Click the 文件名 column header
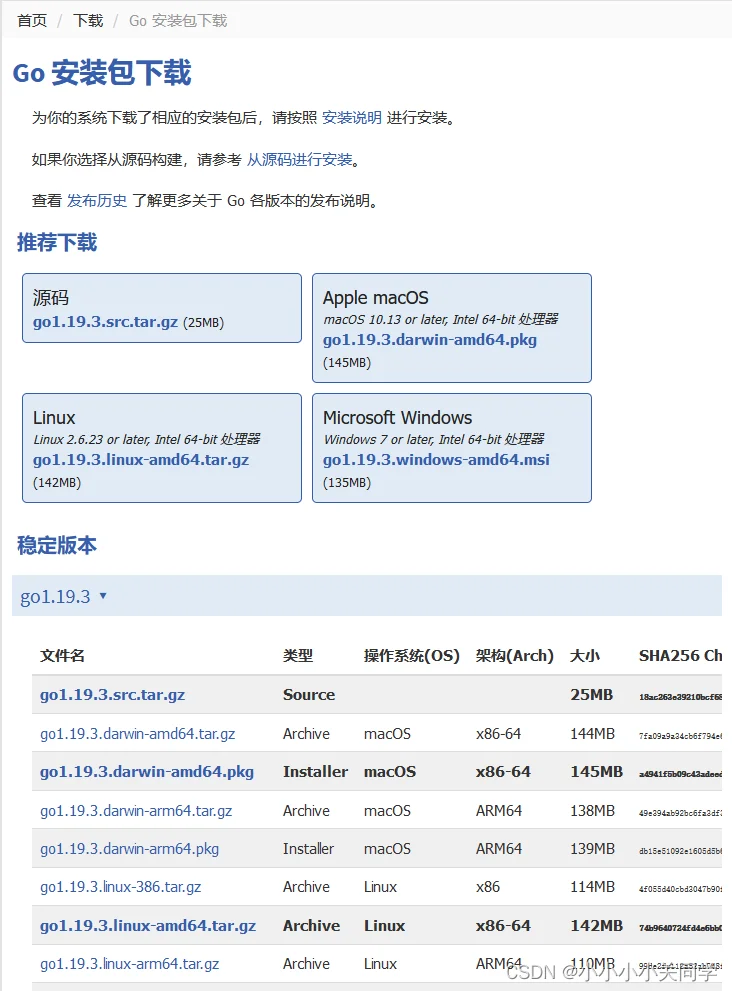This screenshot has height=991, width=732. click(x=62, y=656)
